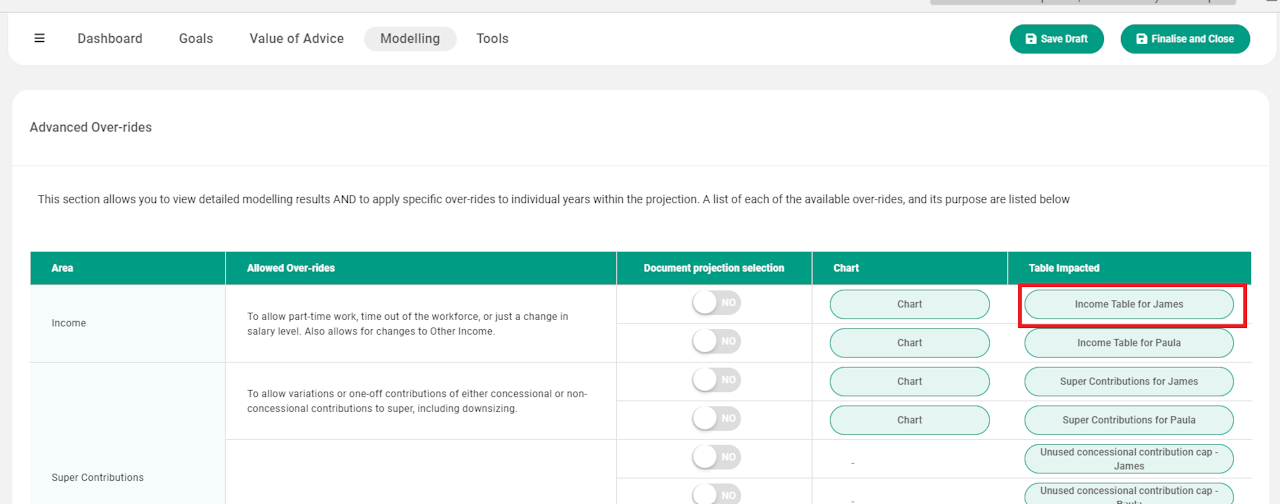Select the Modelling tab
The height and width of the screenshot is (504, 1280).
click(410, 39)
